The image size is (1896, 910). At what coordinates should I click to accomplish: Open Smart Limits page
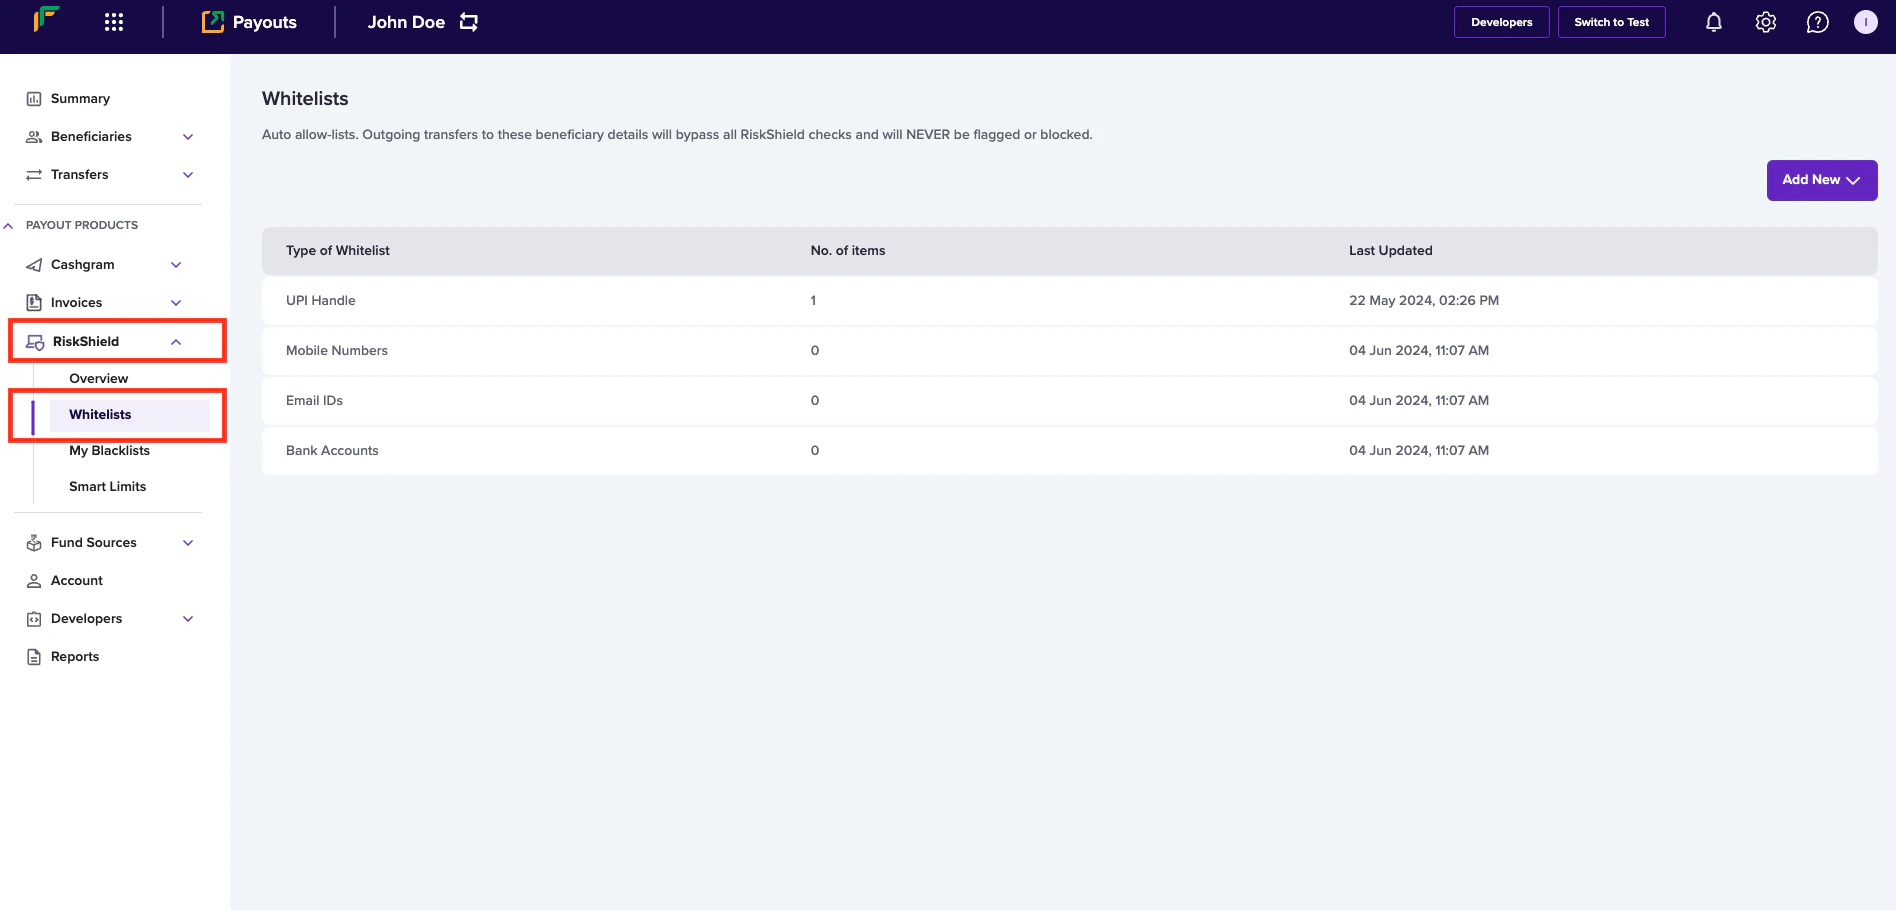click(107, 487)
